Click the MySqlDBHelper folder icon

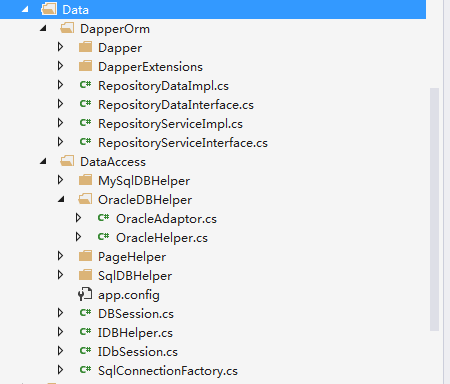point(85,180)
